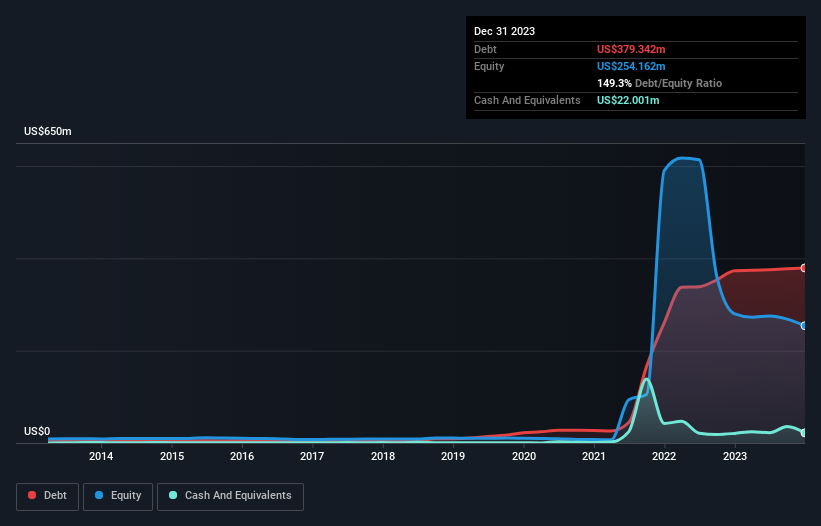This screenshot has width=821, height=526.
Task: Click the 2022 x-axis label
Action: [664, 456]
